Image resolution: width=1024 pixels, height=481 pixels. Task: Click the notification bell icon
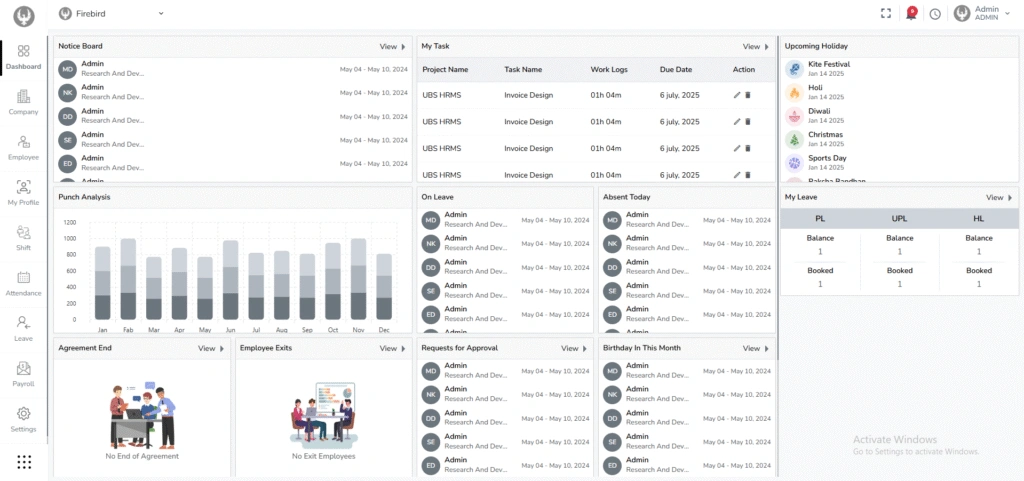point(911,13)
